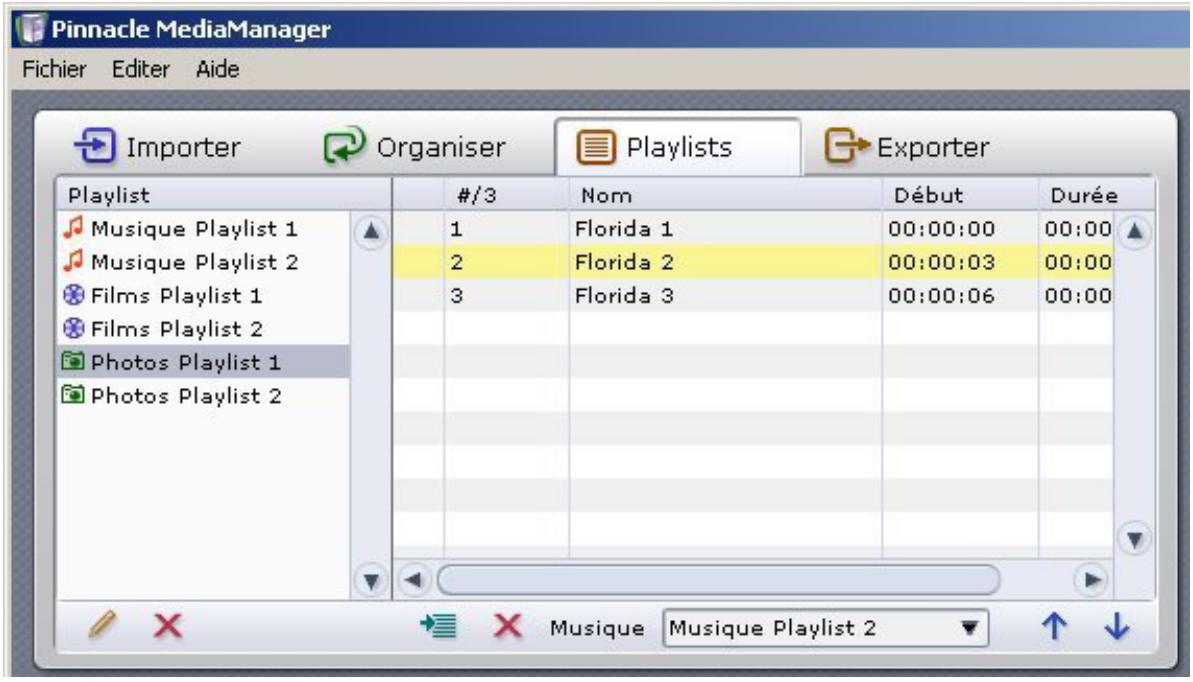Click the camera icon of Photos Playlist 2
Image resolution: width=1193 pixels, height=682 pixels.
[73, 394]
